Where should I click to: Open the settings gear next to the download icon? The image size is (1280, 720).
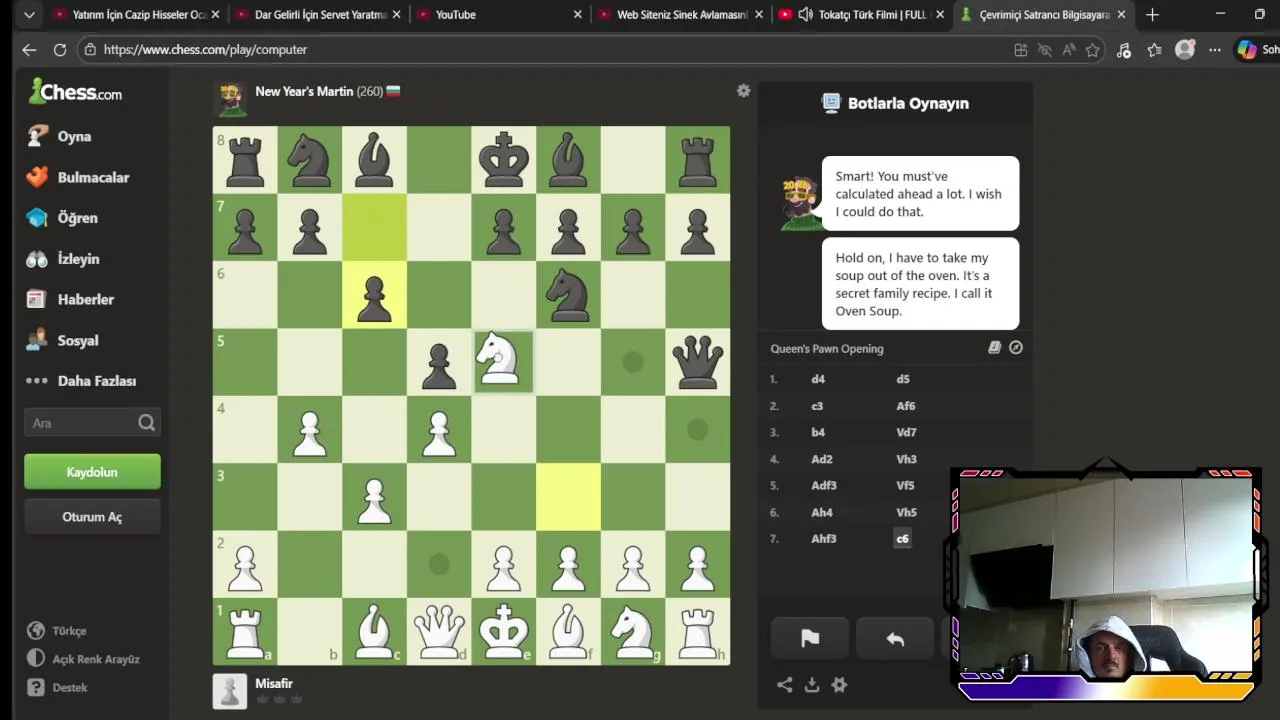[x=839, y=685]
